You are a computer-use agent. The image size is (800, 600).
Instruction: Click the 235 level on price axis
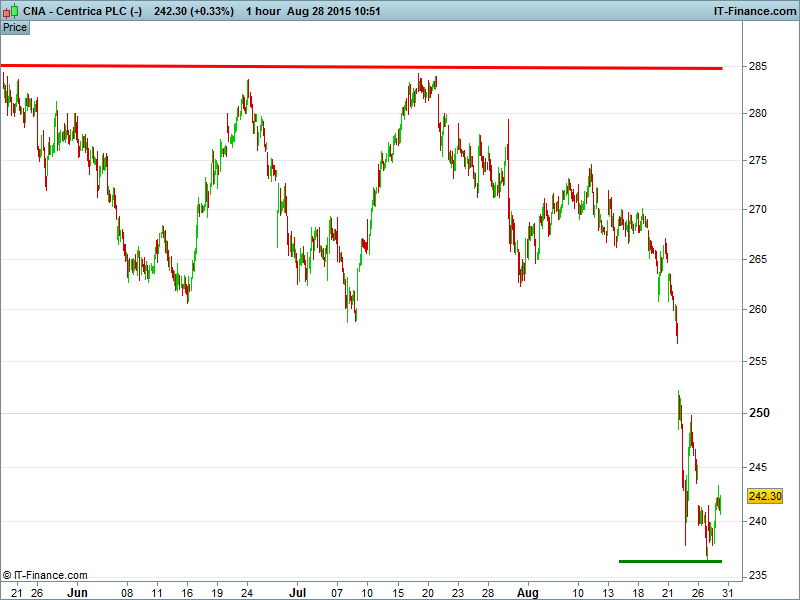point(758,575)
